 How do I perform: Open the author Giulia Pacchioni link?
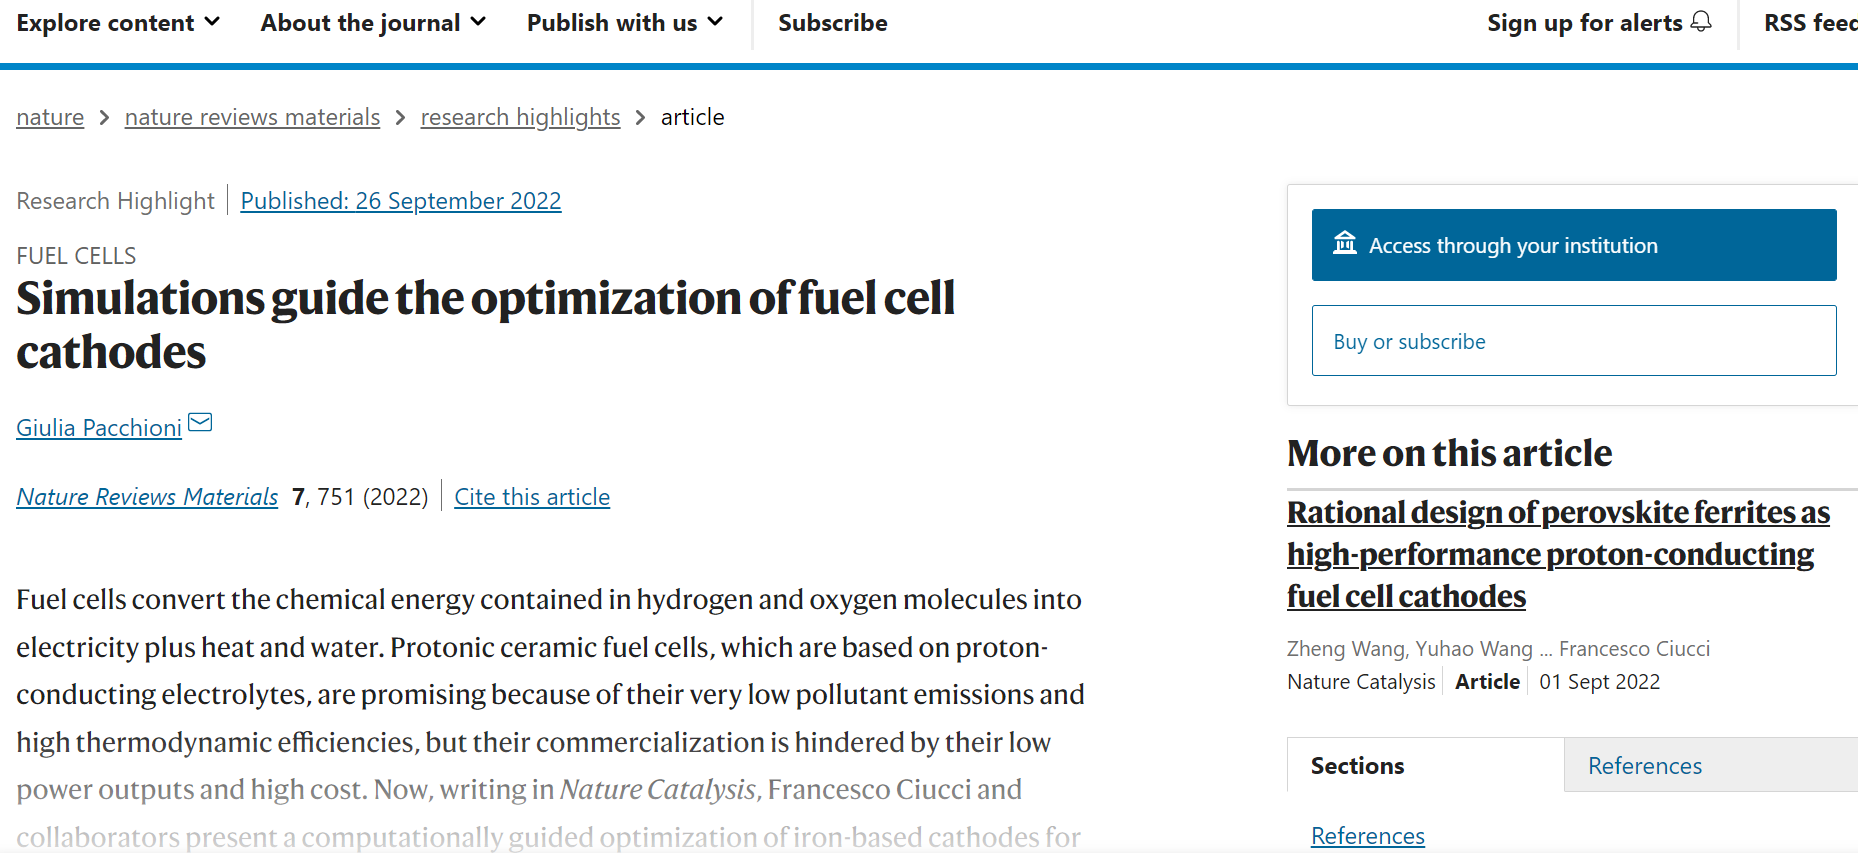click(99, 428)
